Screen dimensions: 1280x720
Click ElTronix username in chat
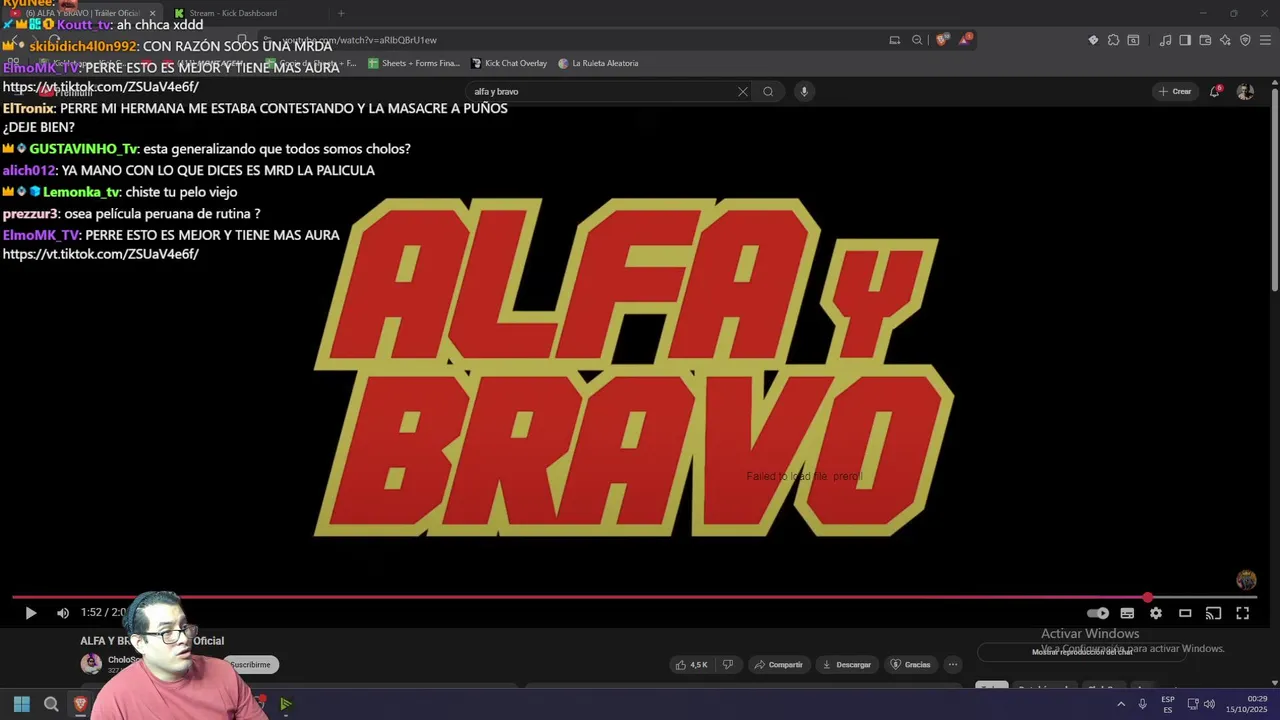coord(28,108)
